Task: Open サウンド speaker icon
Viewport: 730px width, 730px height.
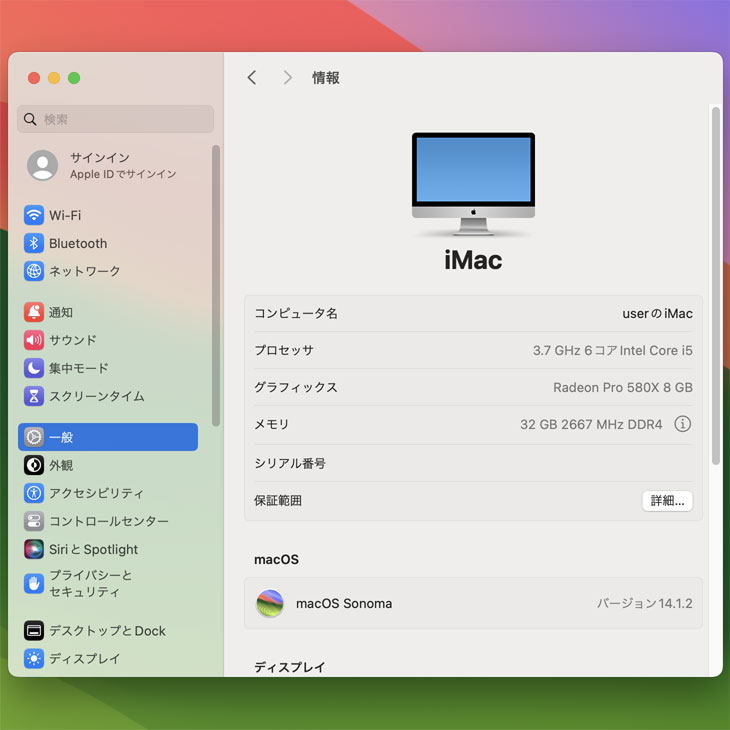Action: (x=34, y=340)
